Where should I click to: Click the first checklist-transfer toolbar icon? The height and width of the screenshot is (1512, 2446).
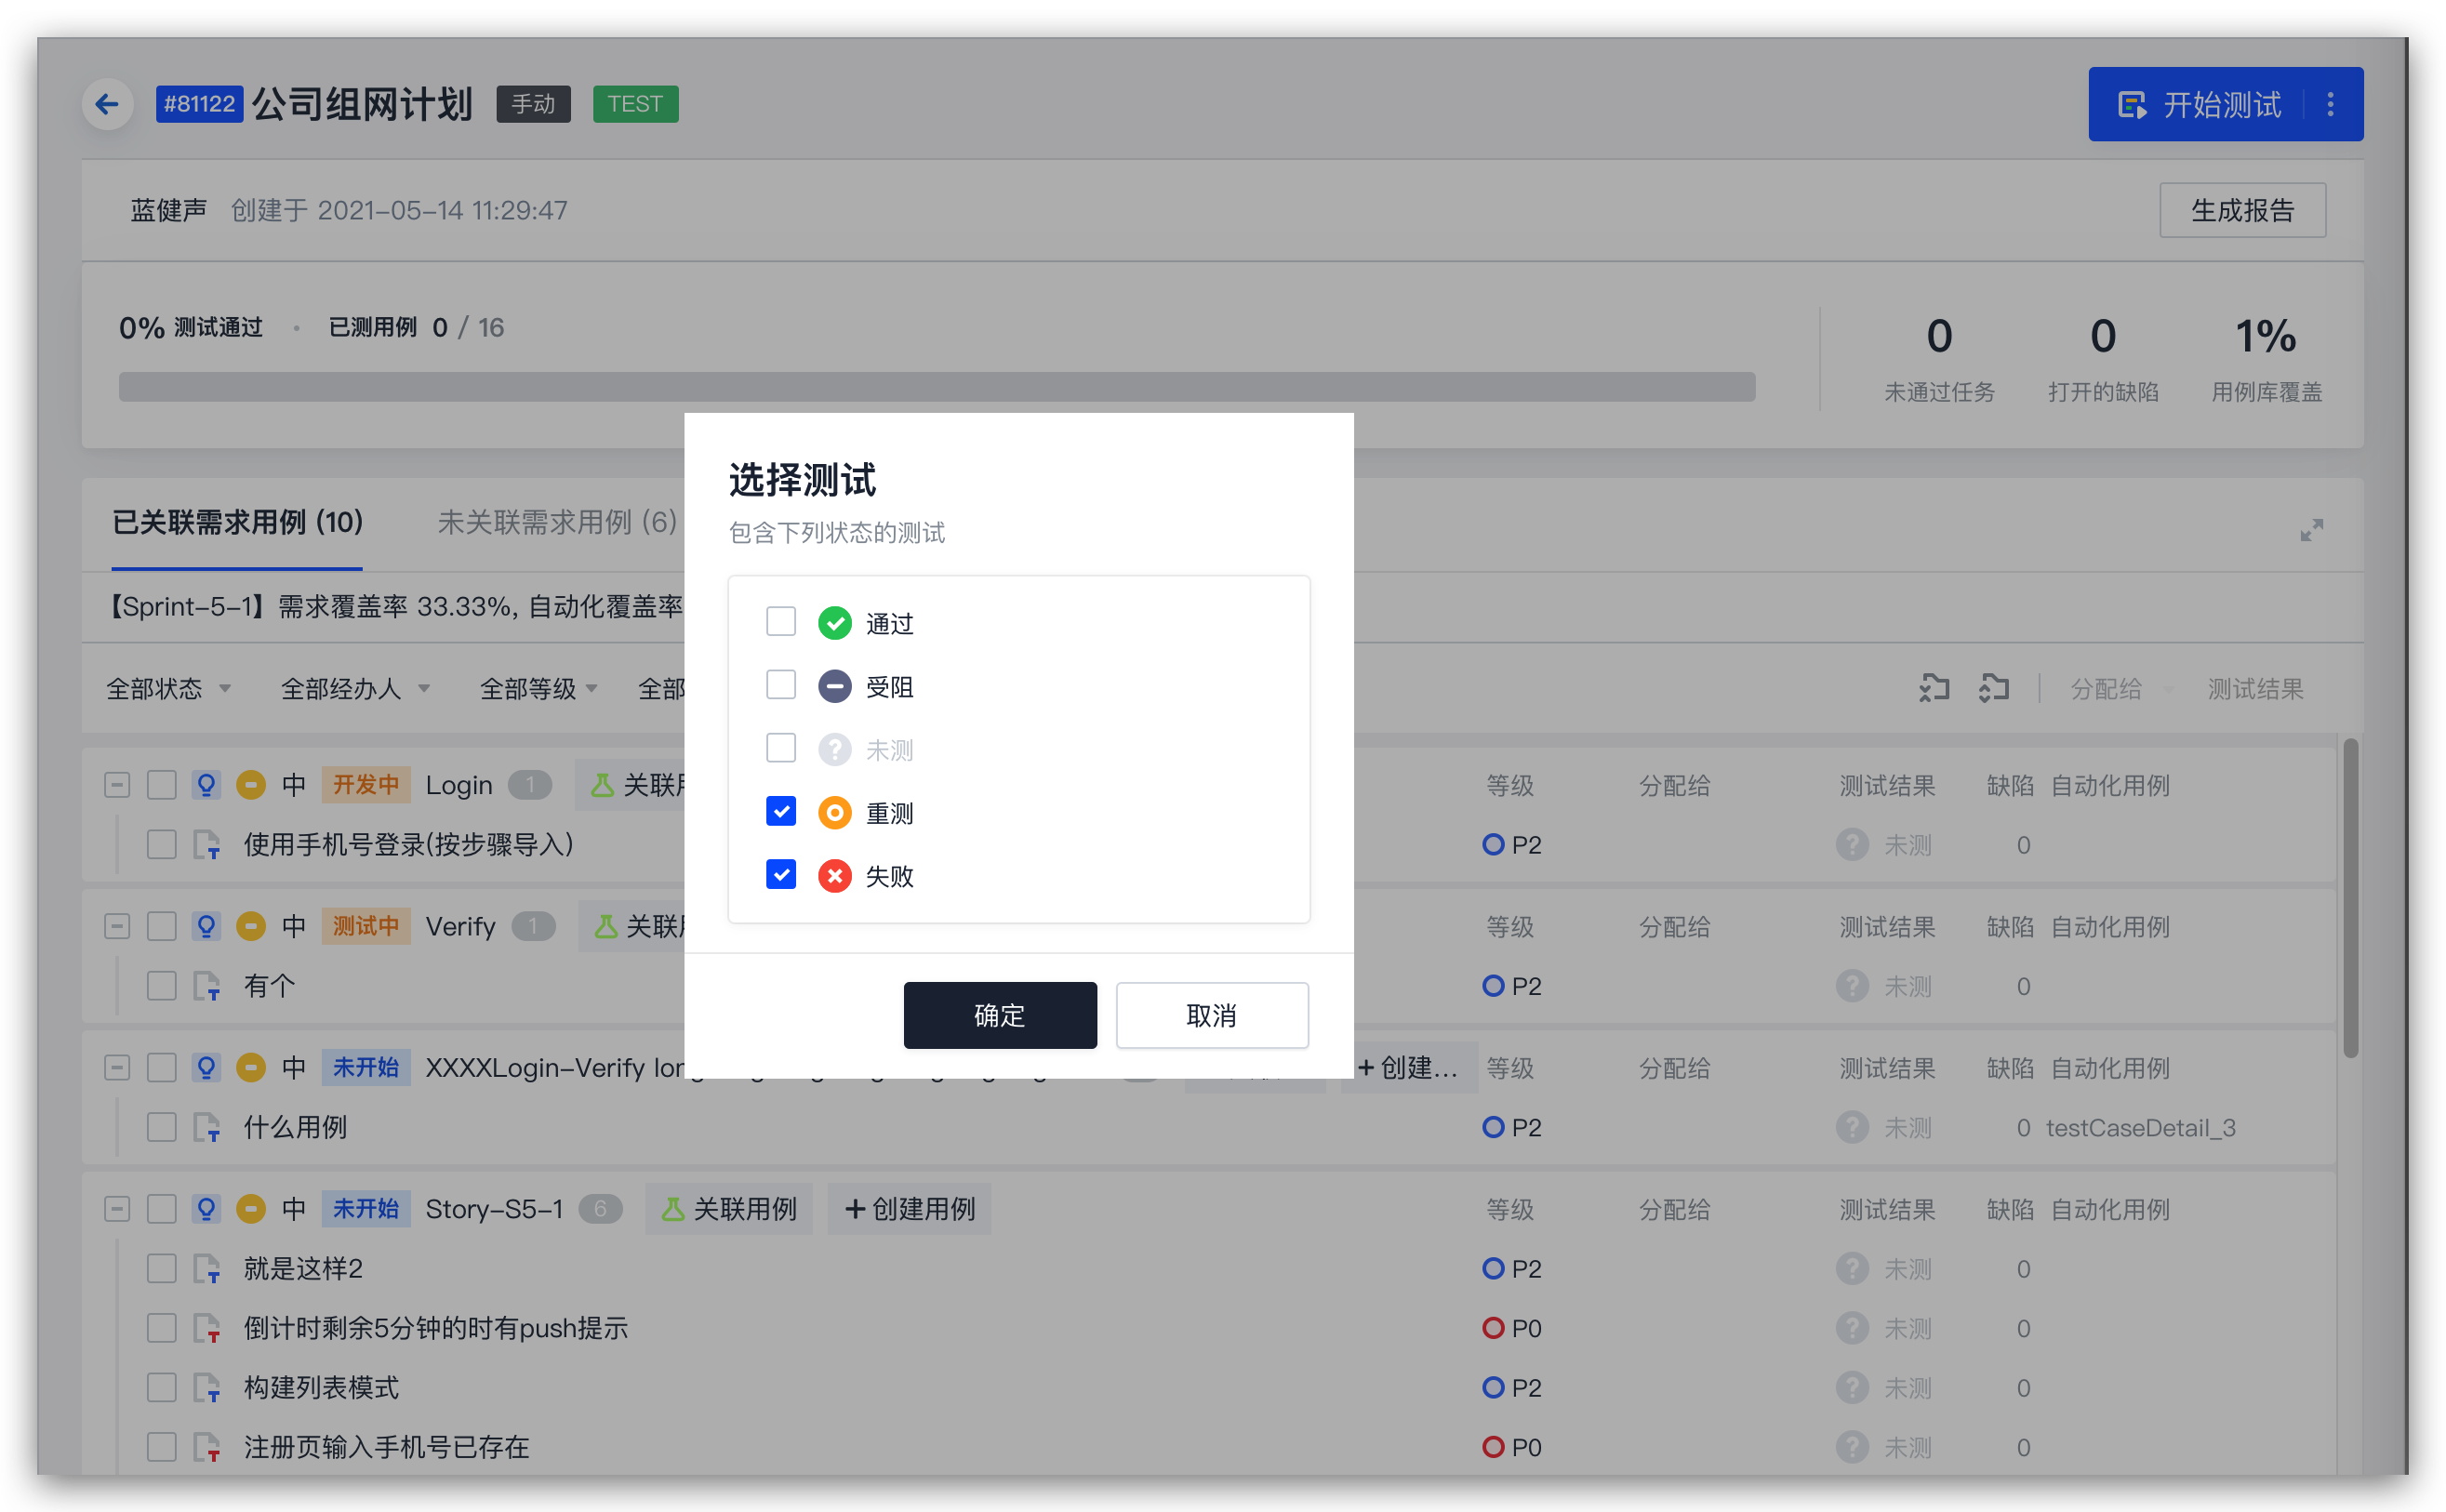[x=1934, y=688]
